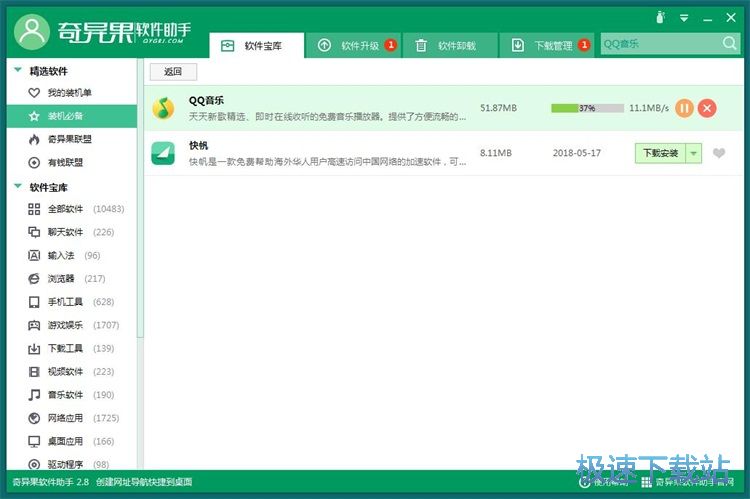Open the user avatar profile

pos(34,31)
